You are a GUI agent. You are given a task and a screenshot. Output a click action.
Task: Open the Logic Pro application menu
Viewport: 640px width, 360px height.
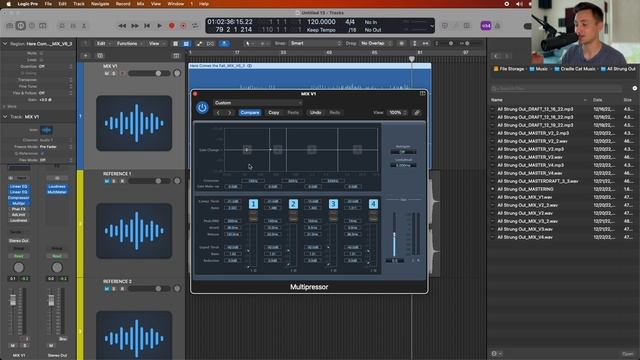point(28,4)
